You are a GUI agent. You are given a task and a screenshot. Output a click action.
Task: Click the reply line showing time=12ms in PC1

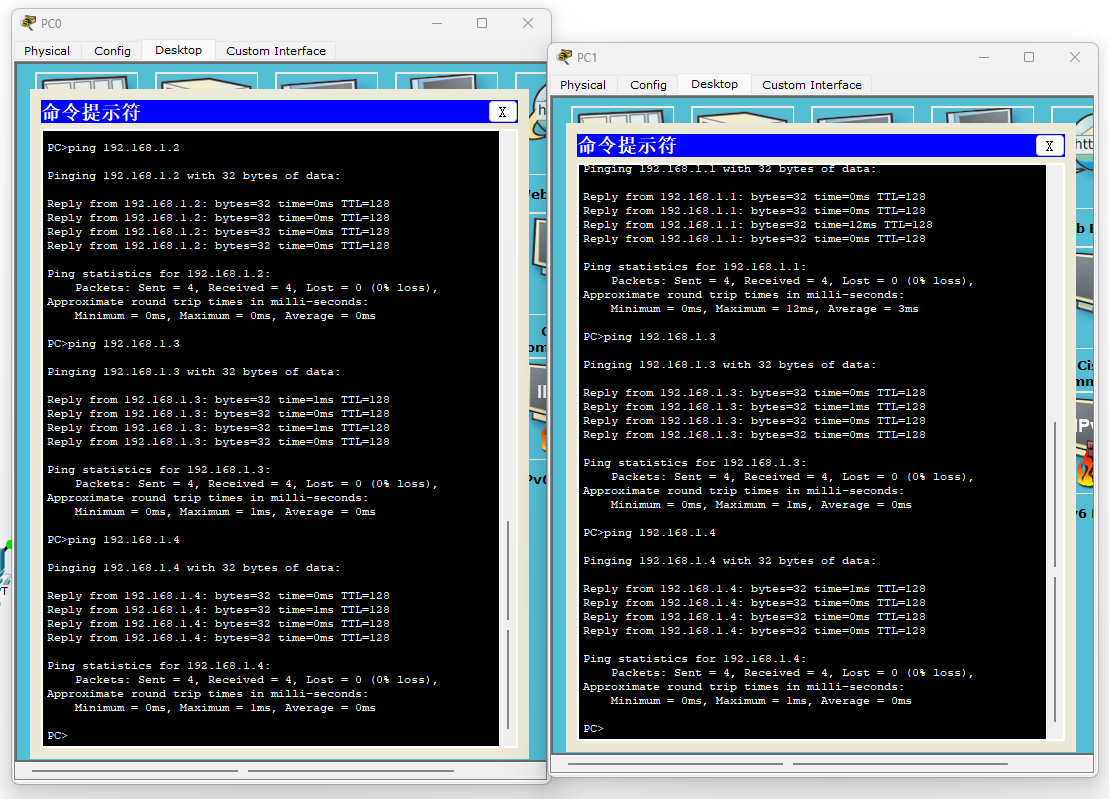pos(757,225)
